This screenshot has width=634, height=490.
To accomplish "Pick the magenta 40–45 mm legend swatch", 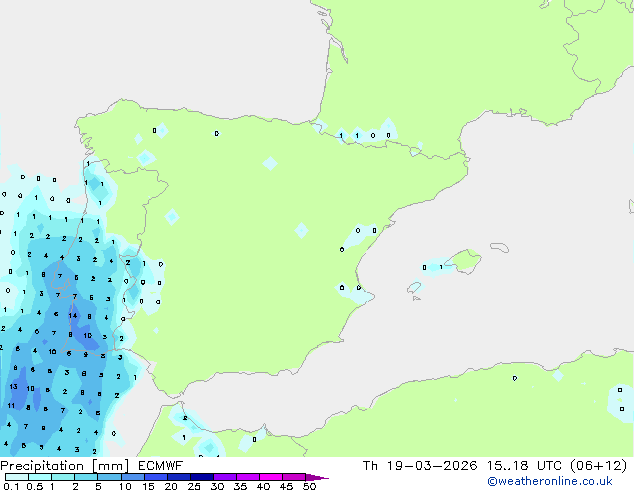I will click(271, 477).
